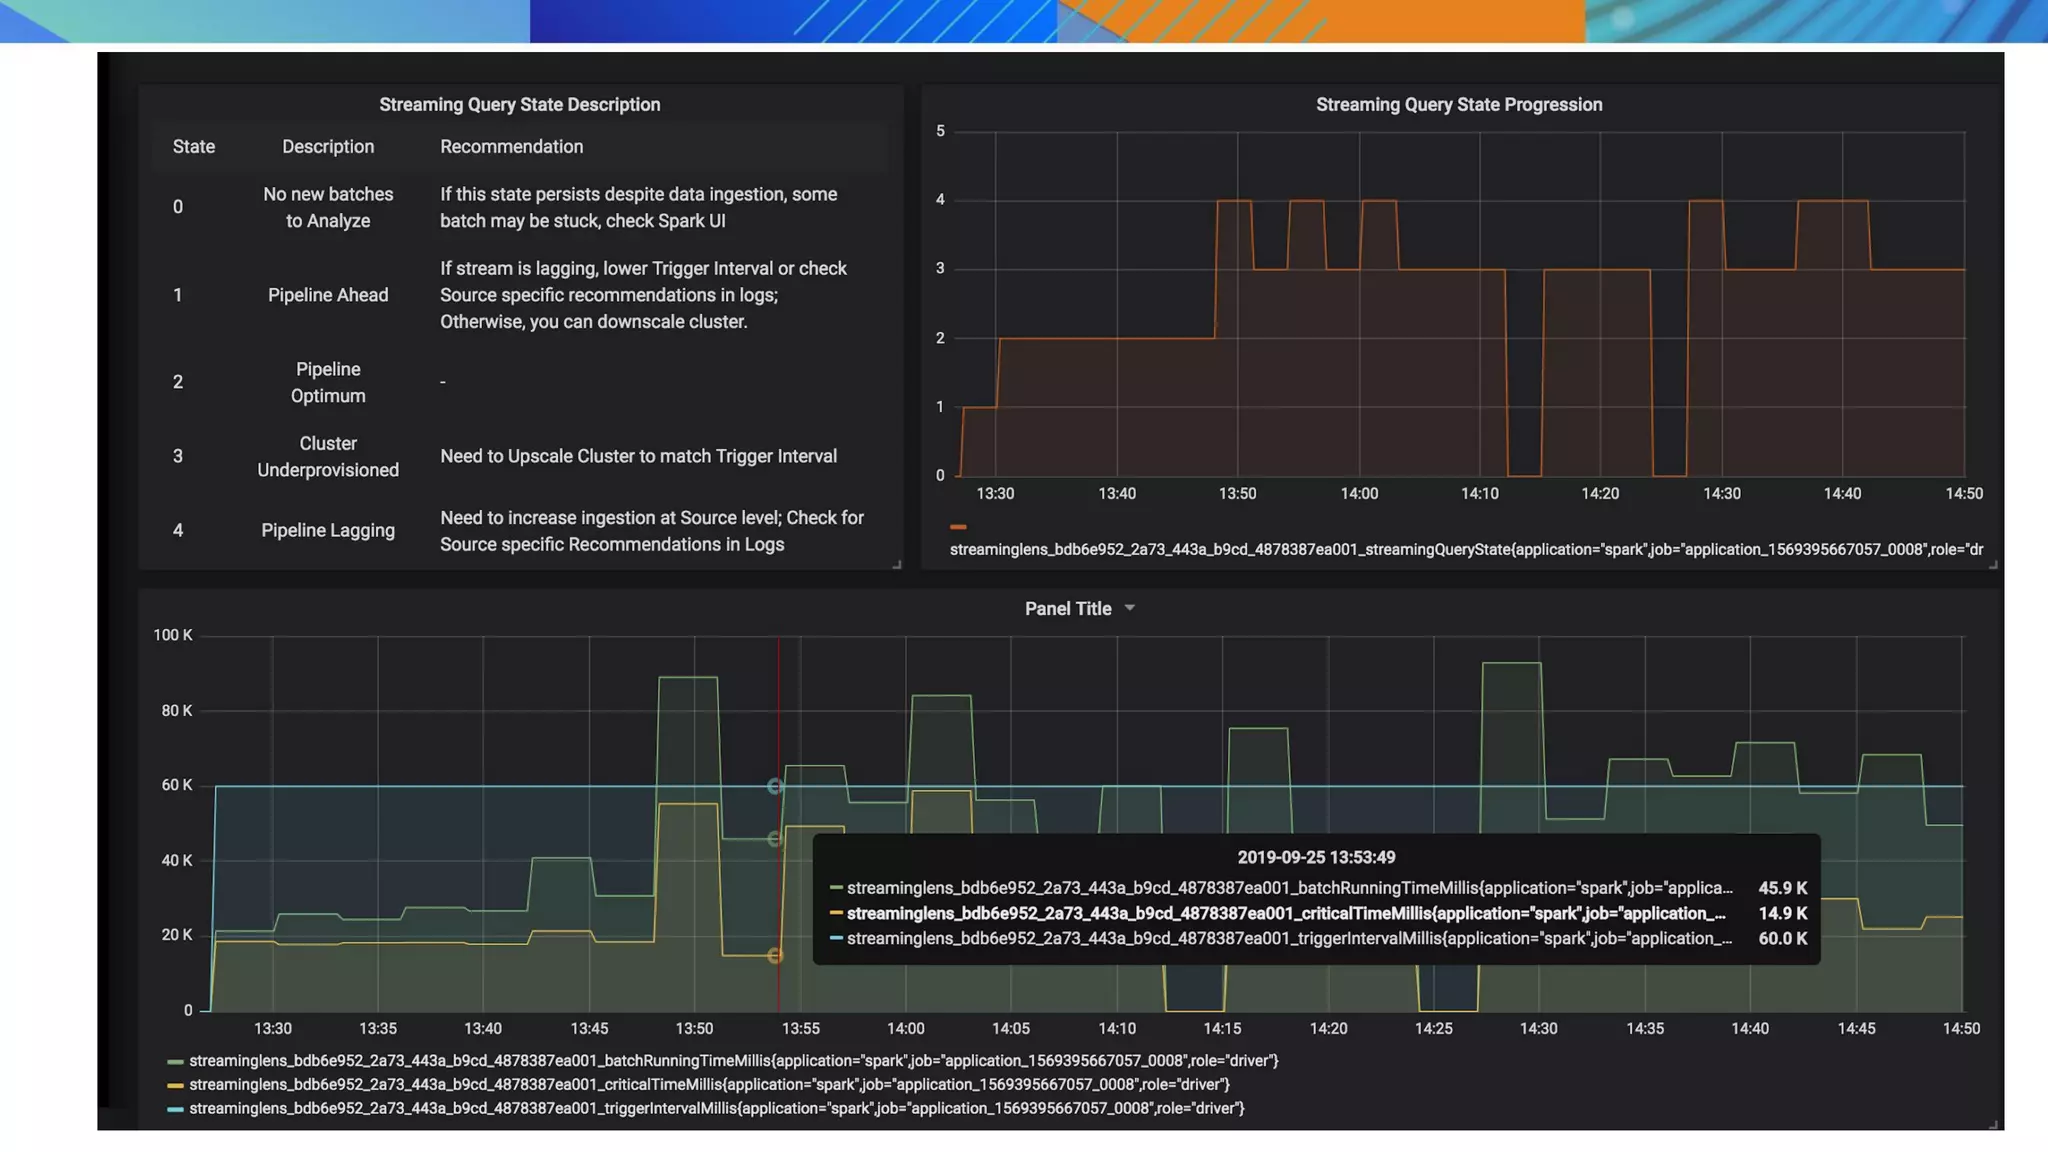Toggle the criticalTimeMillis series in bottom legend
Screen dimensions: 2048x1152
(709, 1084)
